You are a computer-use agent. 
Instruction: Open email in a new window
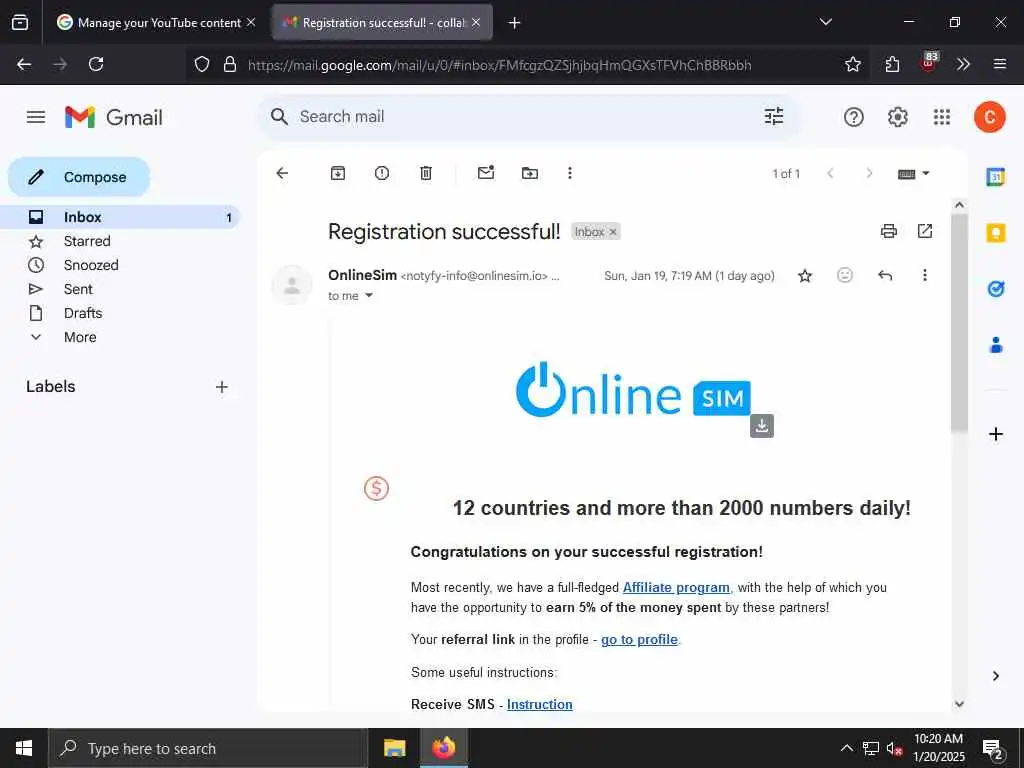tap(925, 231)
